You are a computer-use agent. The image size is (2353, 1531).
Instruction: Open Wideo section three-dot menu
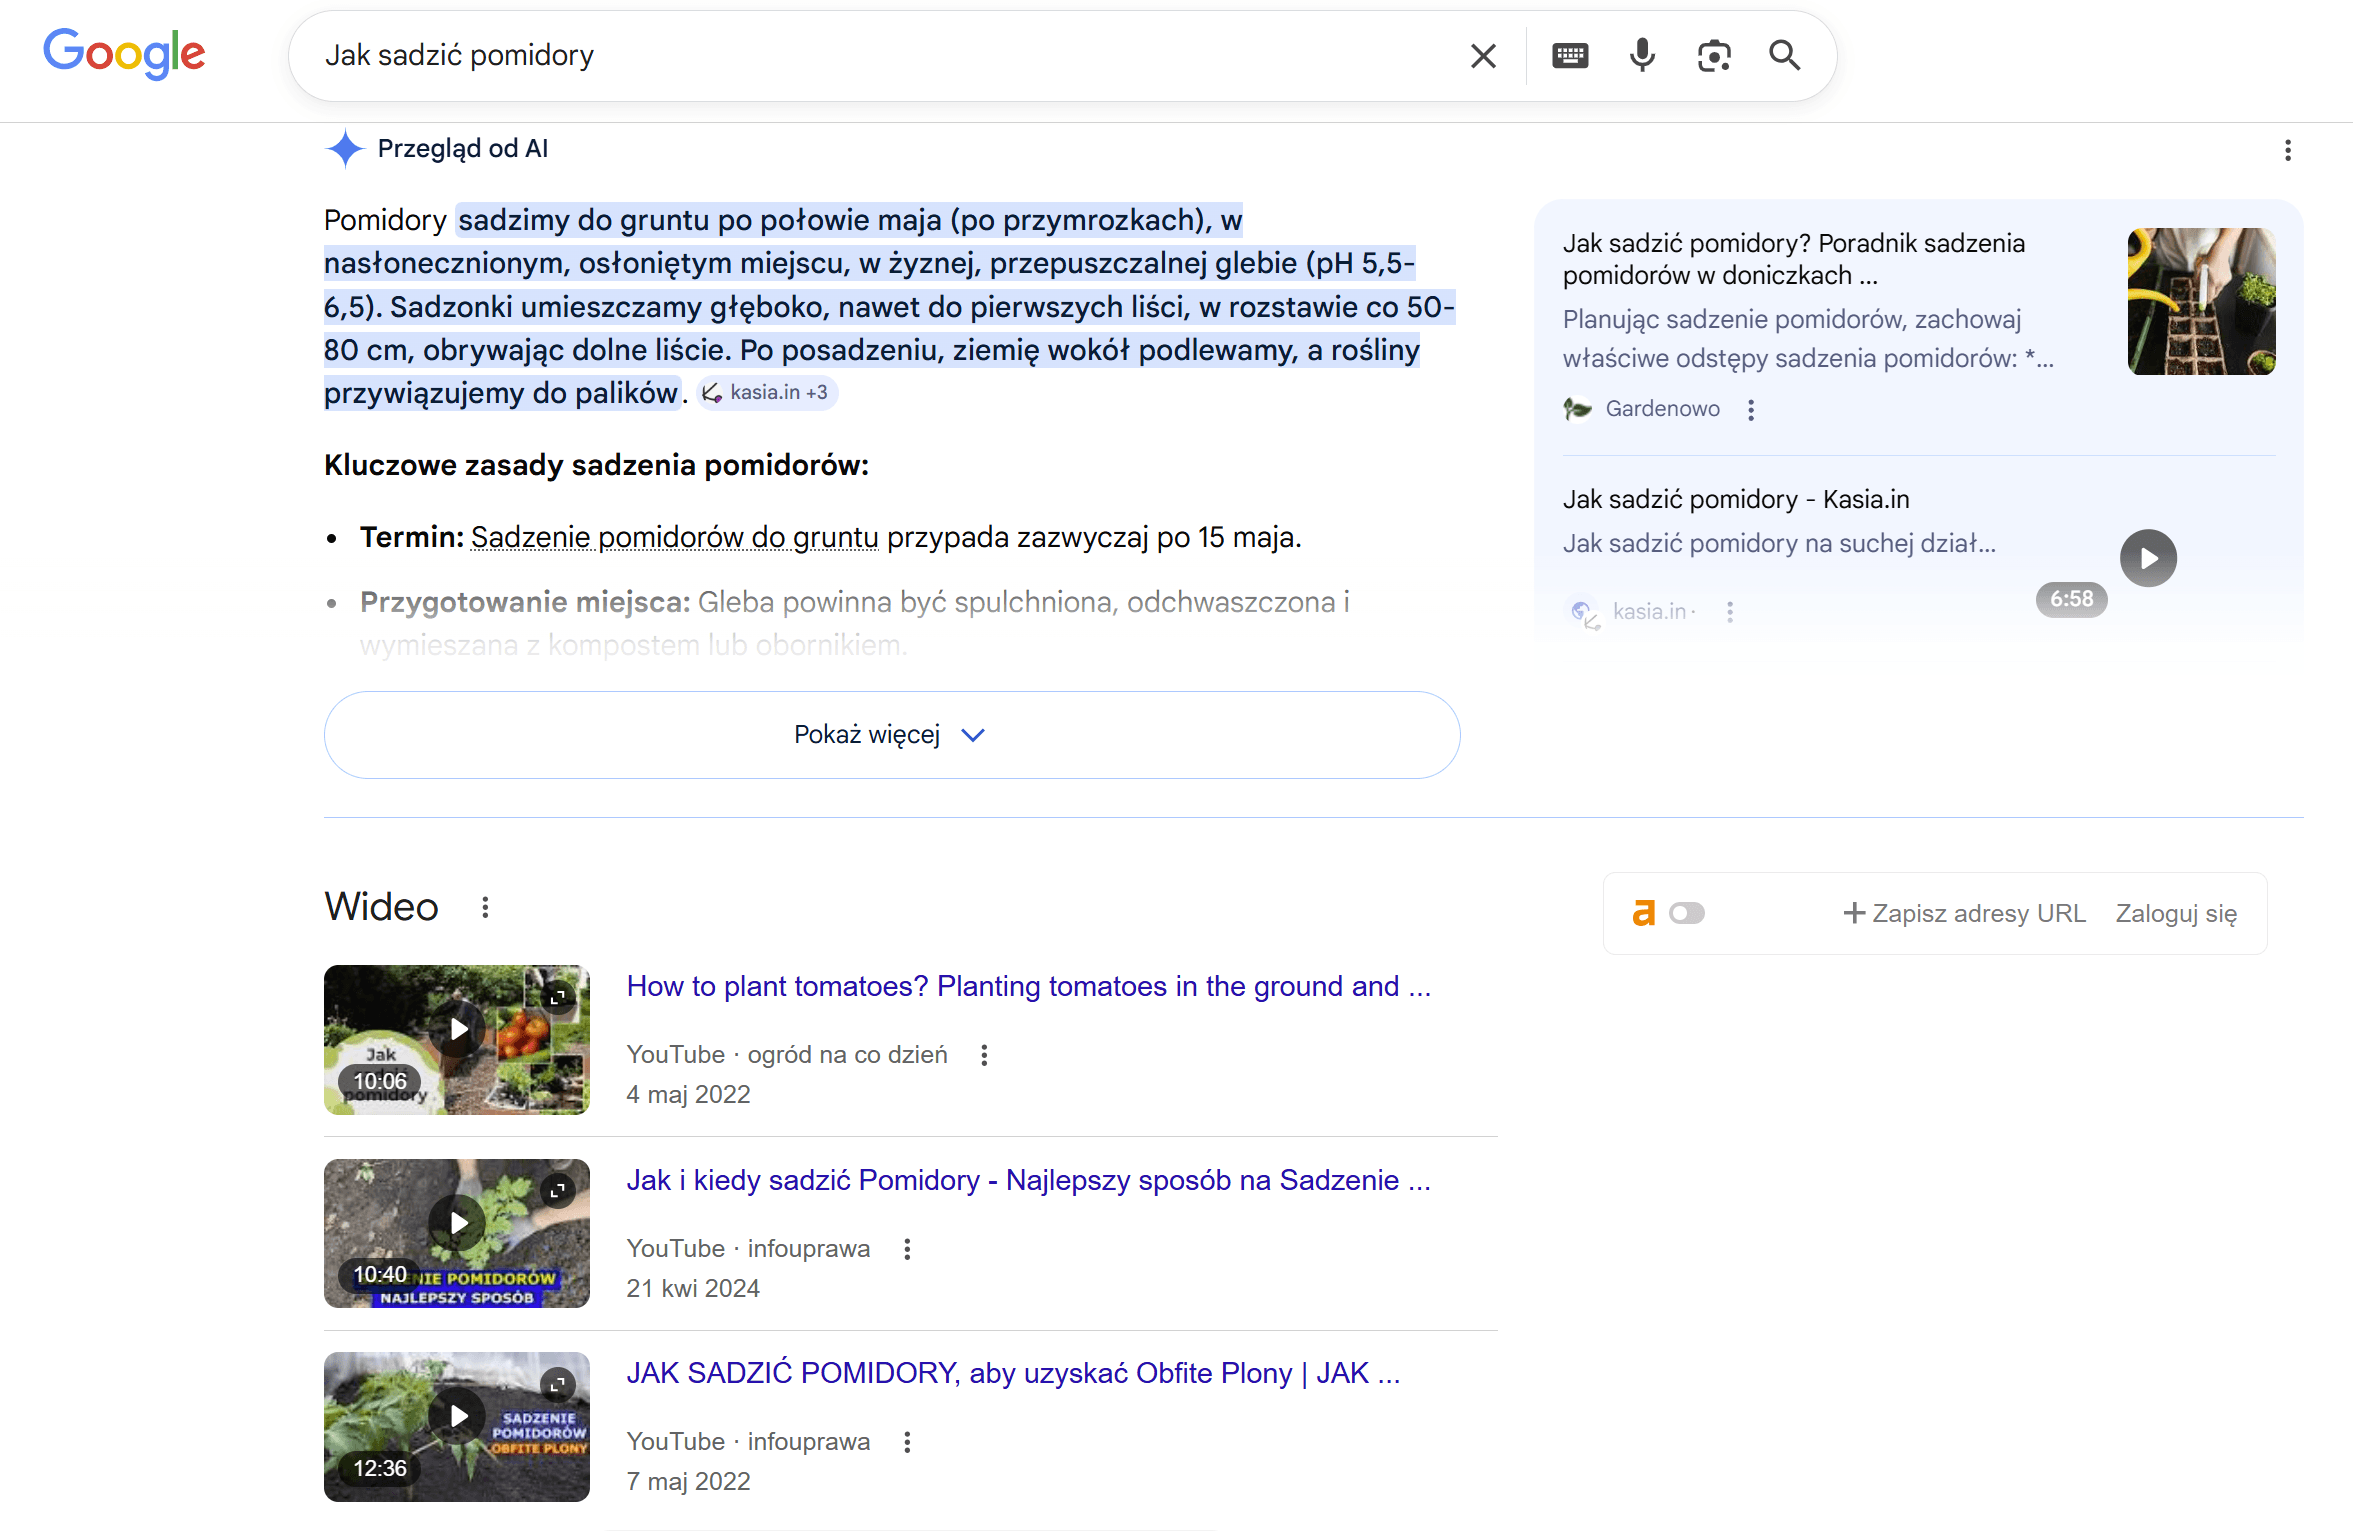pyautogui.click(x=485, y=907)
